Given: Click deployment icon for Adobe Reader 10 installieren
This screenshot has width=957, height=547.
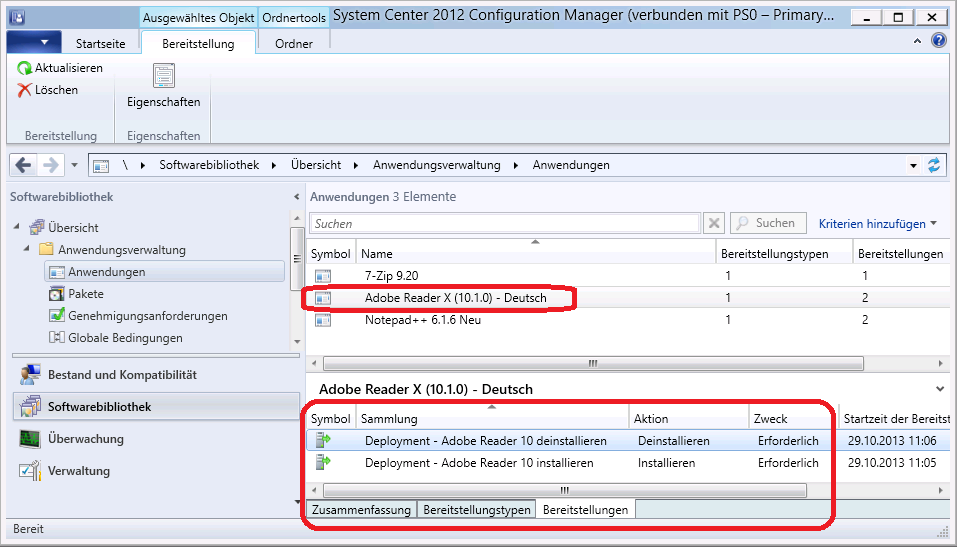Looking at the screenshot, I should tap(323, 462).
